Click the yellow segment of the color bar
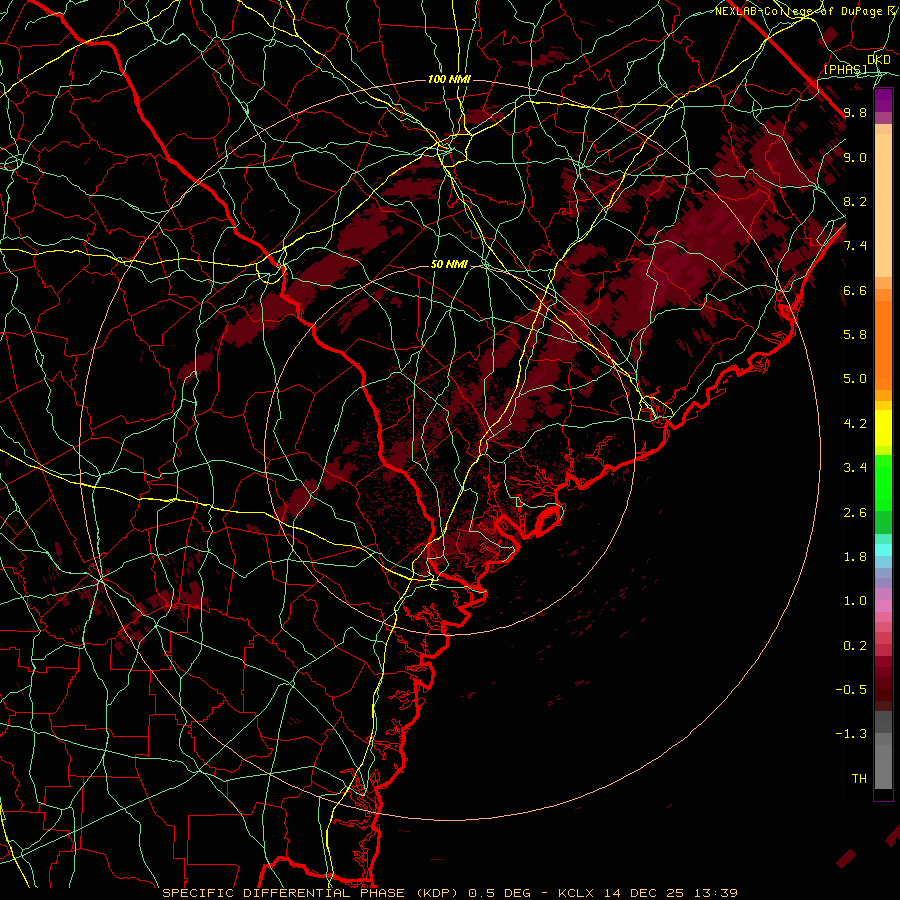 (x=883, y=428)
